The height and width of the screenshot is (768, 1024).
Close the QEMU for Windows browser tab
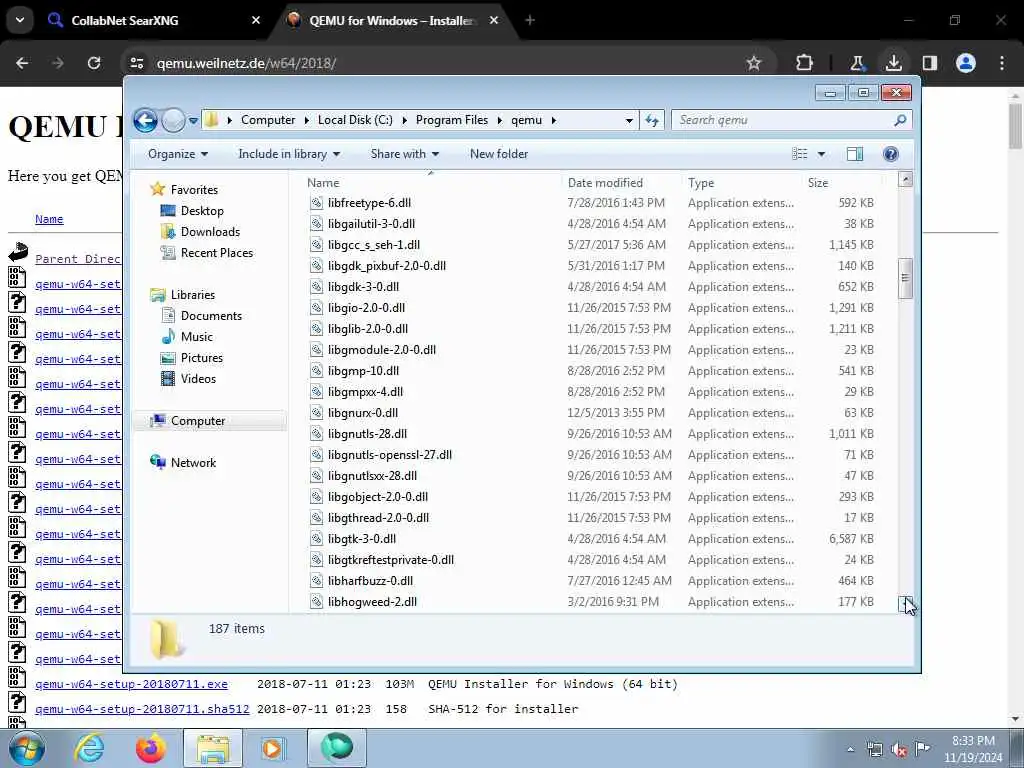(494, 20)
